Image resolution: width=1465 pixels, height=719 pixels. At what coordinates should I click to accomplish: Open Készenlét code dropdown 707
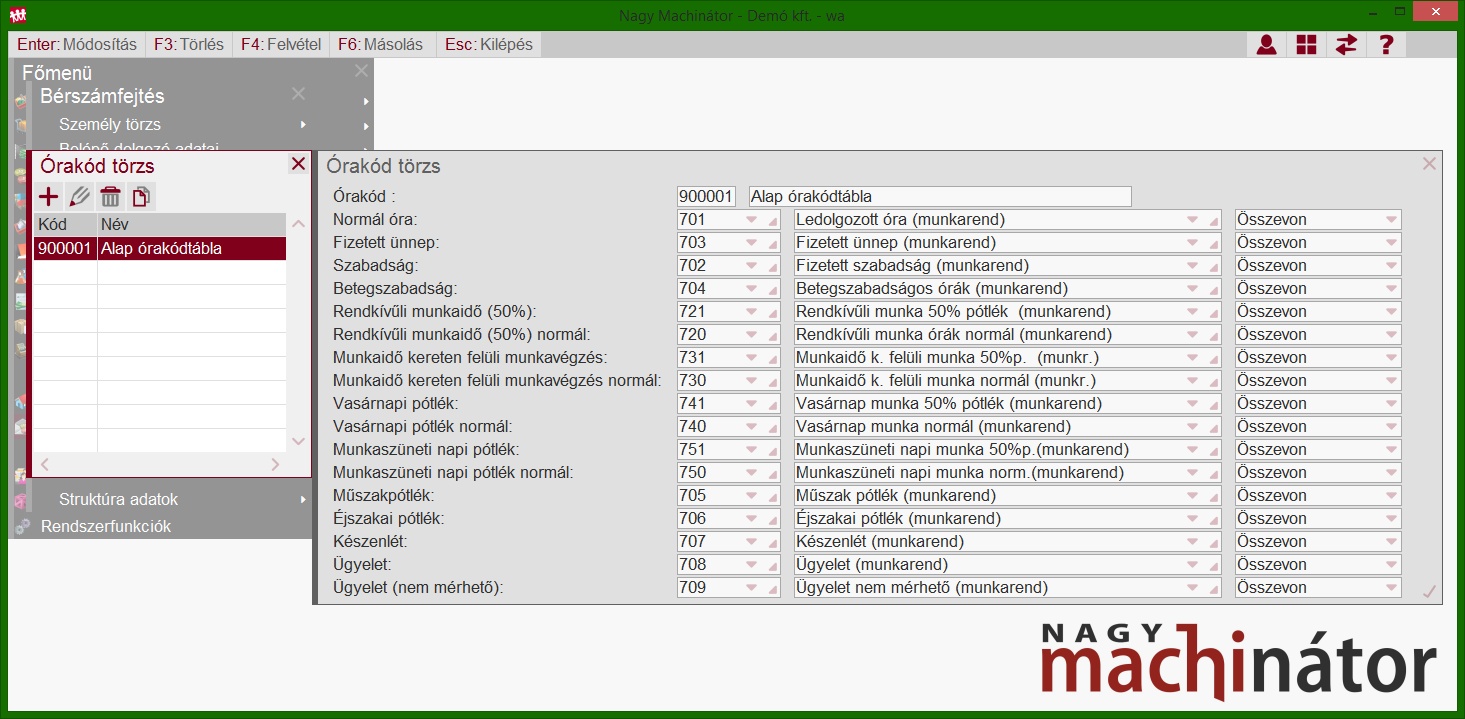click(751, 541)
